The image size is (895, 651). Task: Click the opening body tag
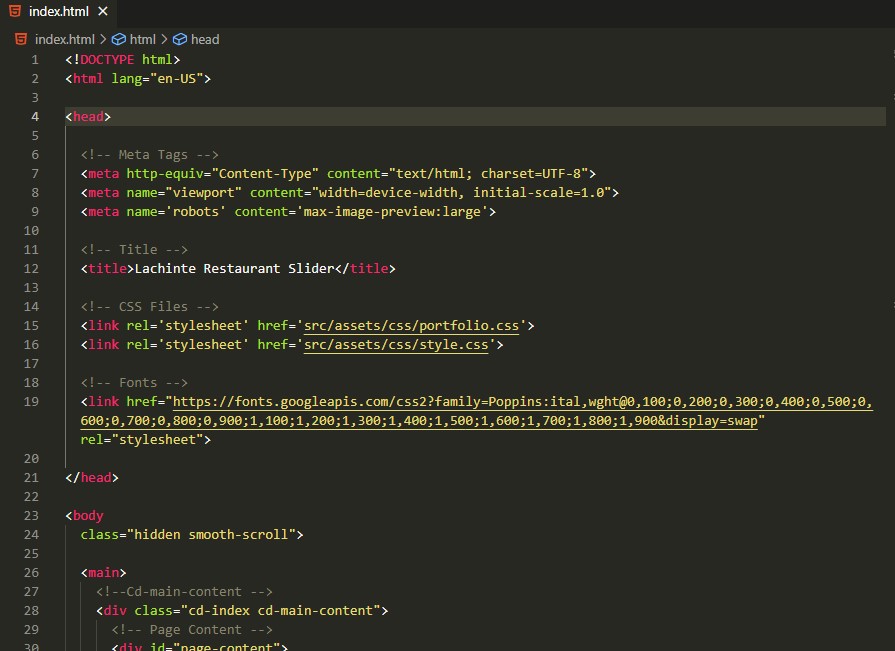pyautogui.click(x=84, y=516)
